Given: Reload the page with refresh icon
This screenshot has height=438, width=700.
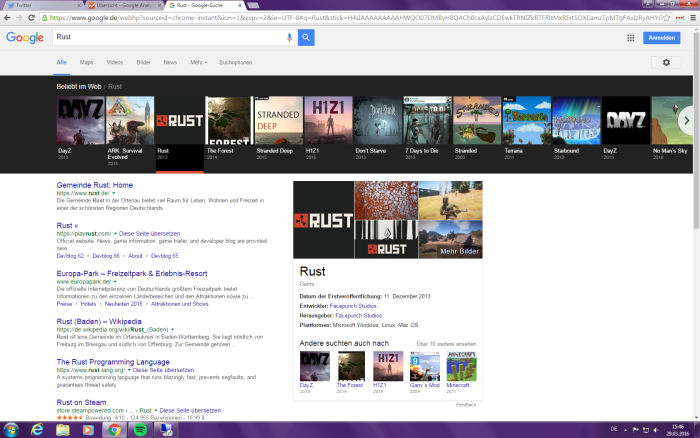Looking at the screenshot, I should pyautogui.click(x=31, y=18).
